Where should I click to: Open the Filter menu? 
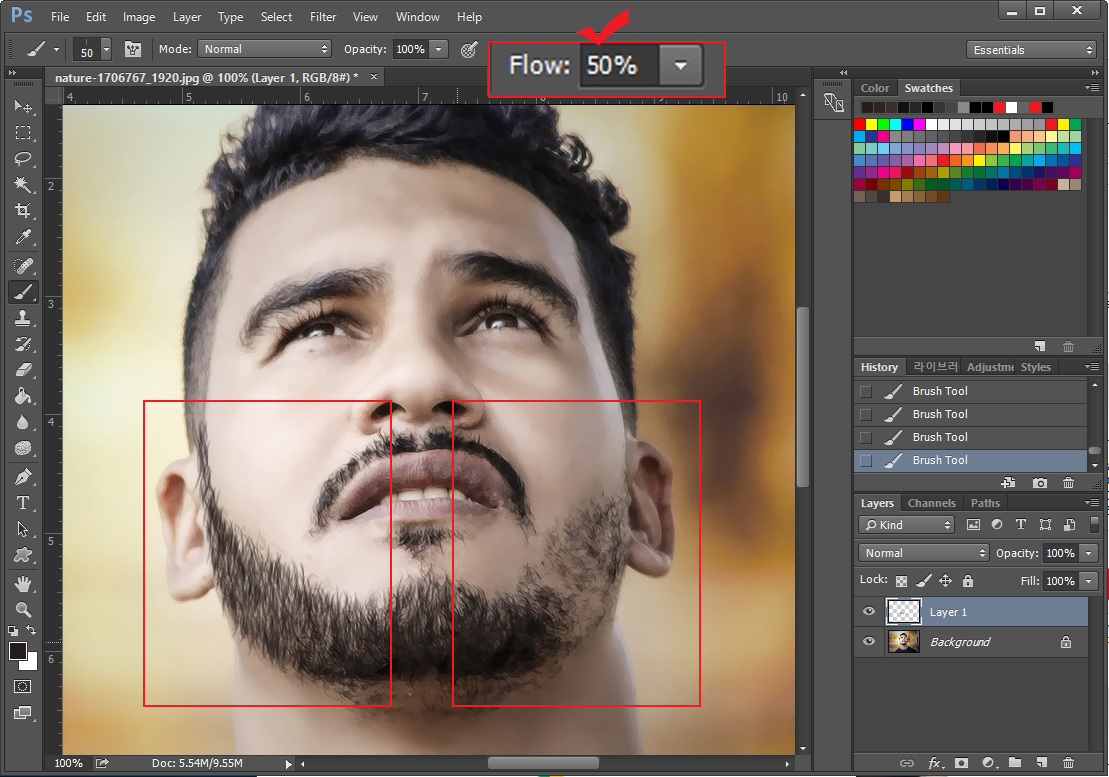coord(323,17)
